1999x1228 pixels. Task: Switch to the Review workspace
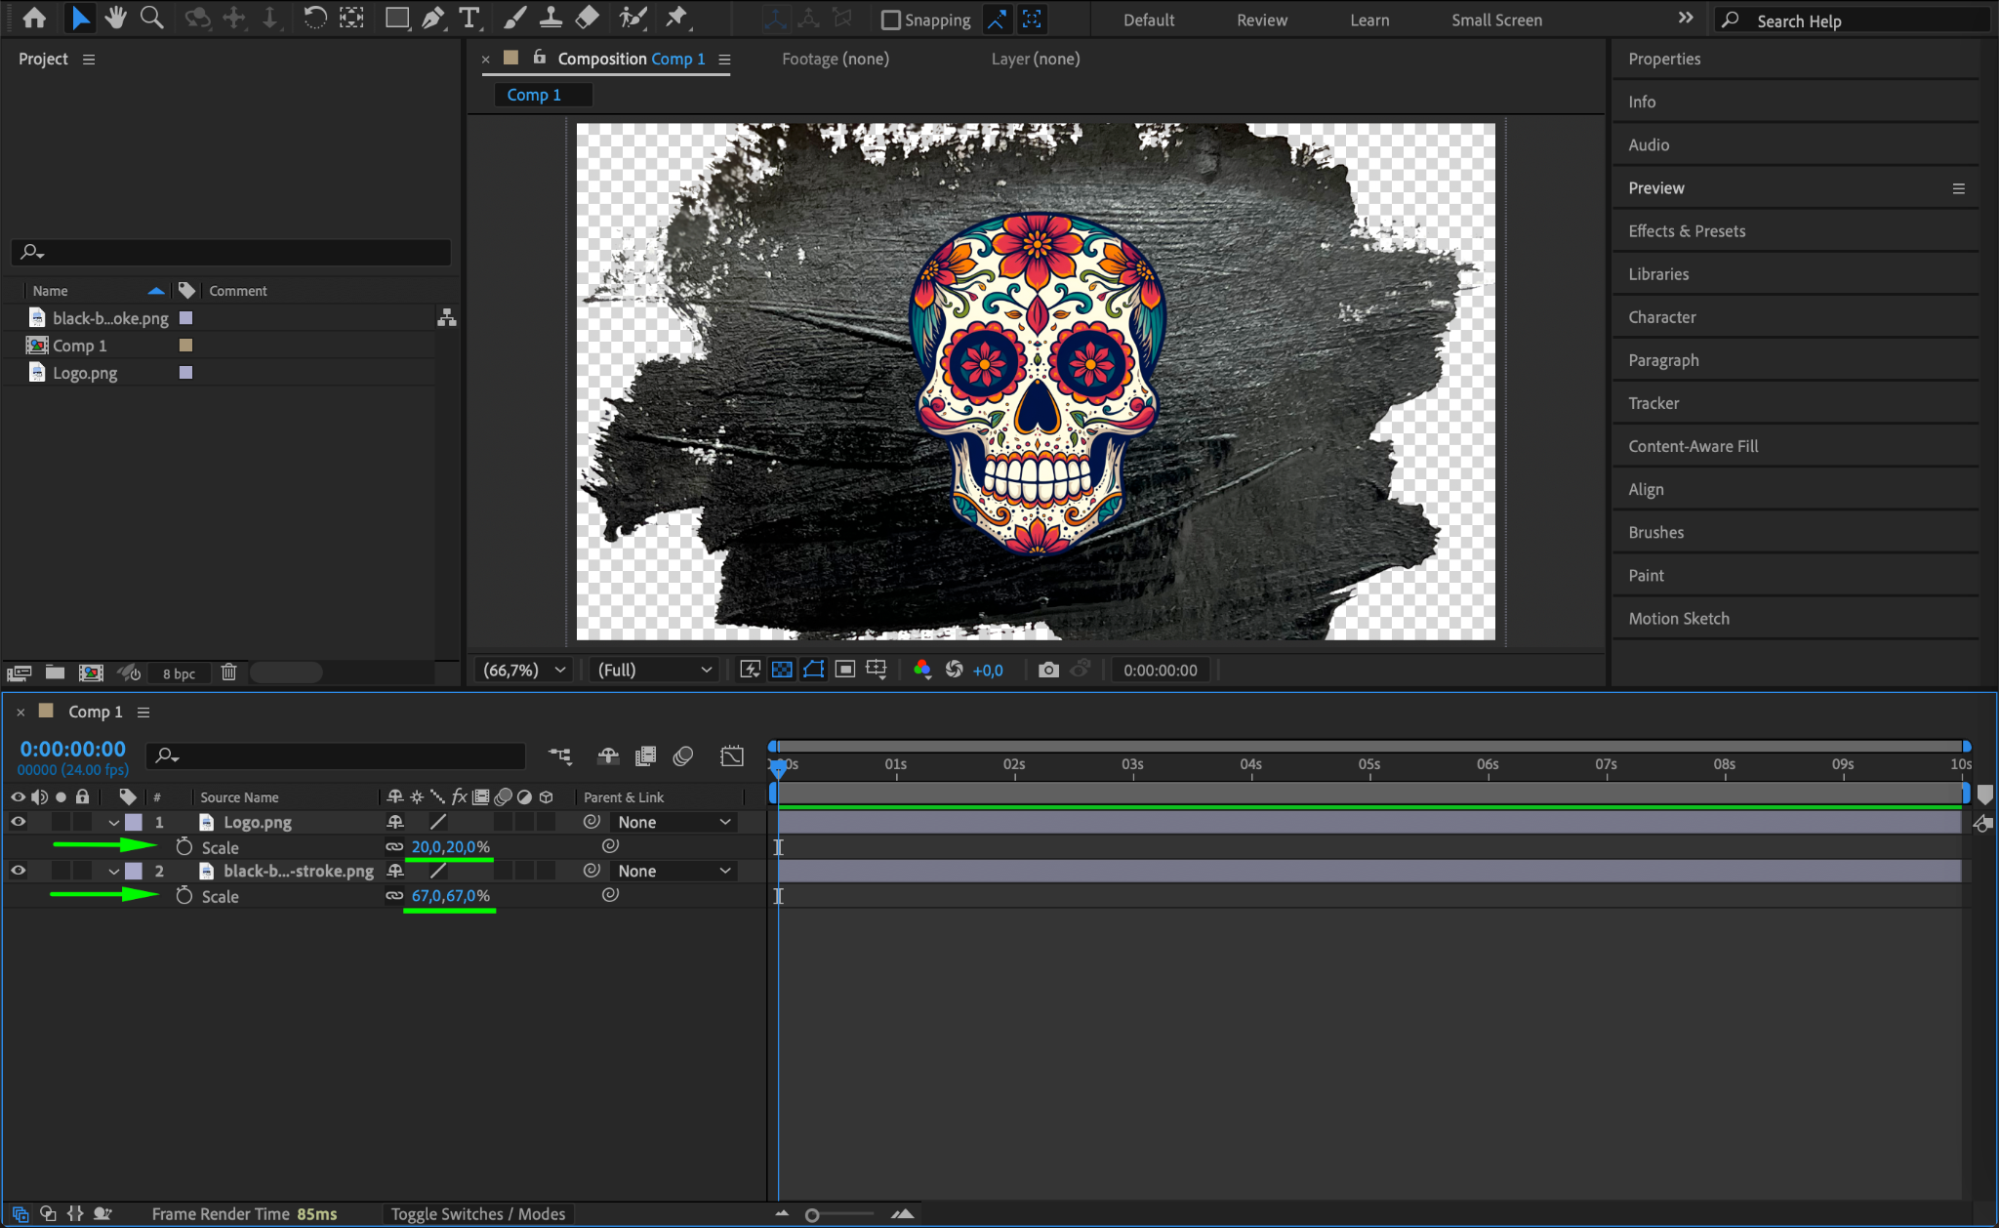point(1261,20)
